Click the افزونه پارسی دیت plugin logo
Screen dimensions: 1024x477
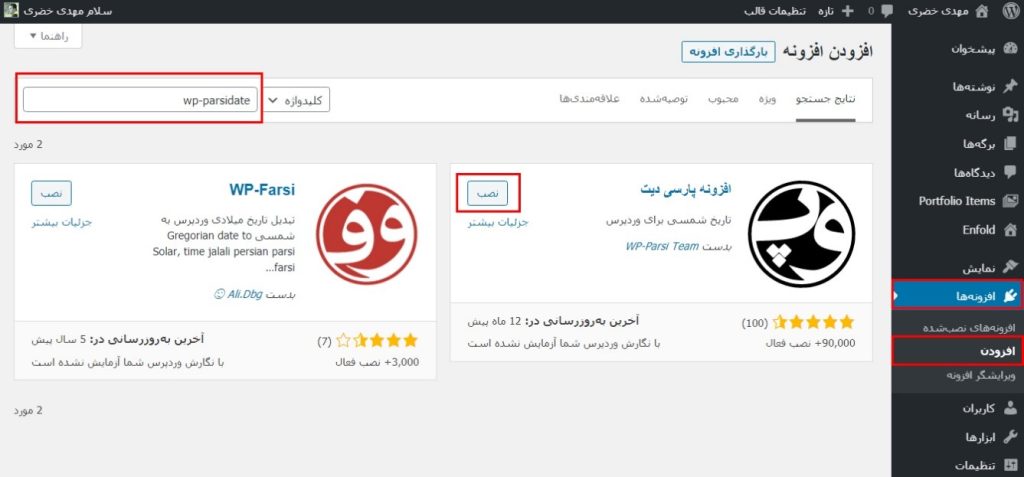pos(801,234)
